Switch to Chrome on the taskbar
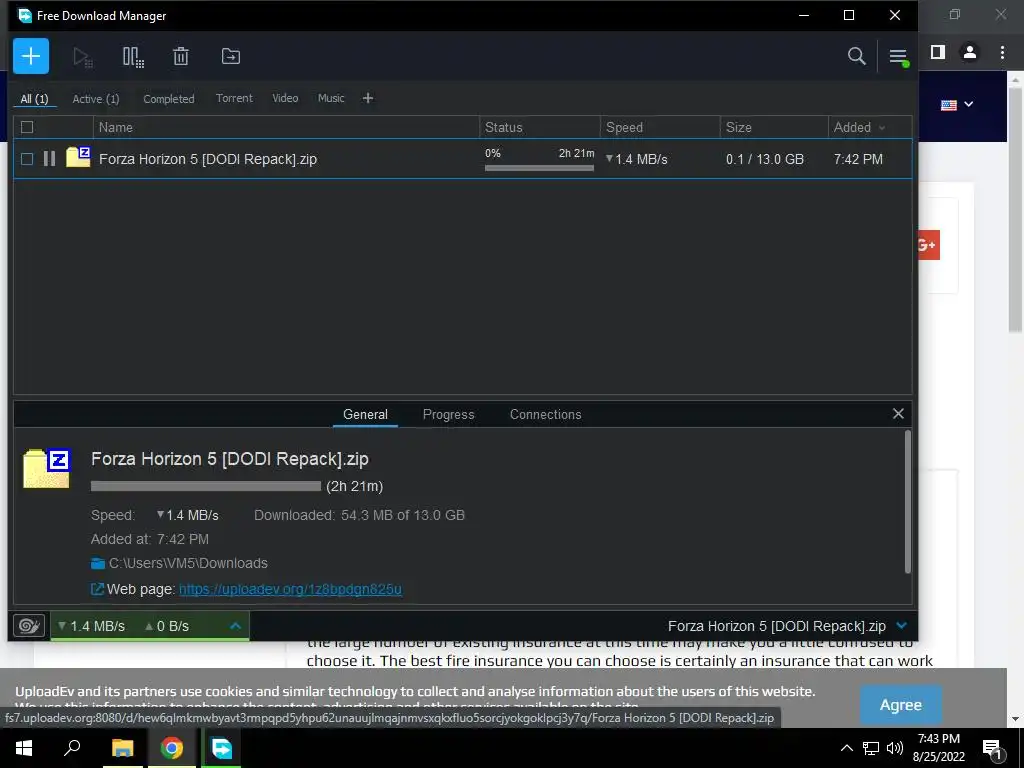Screen dimensions: 1024x768 172,748
